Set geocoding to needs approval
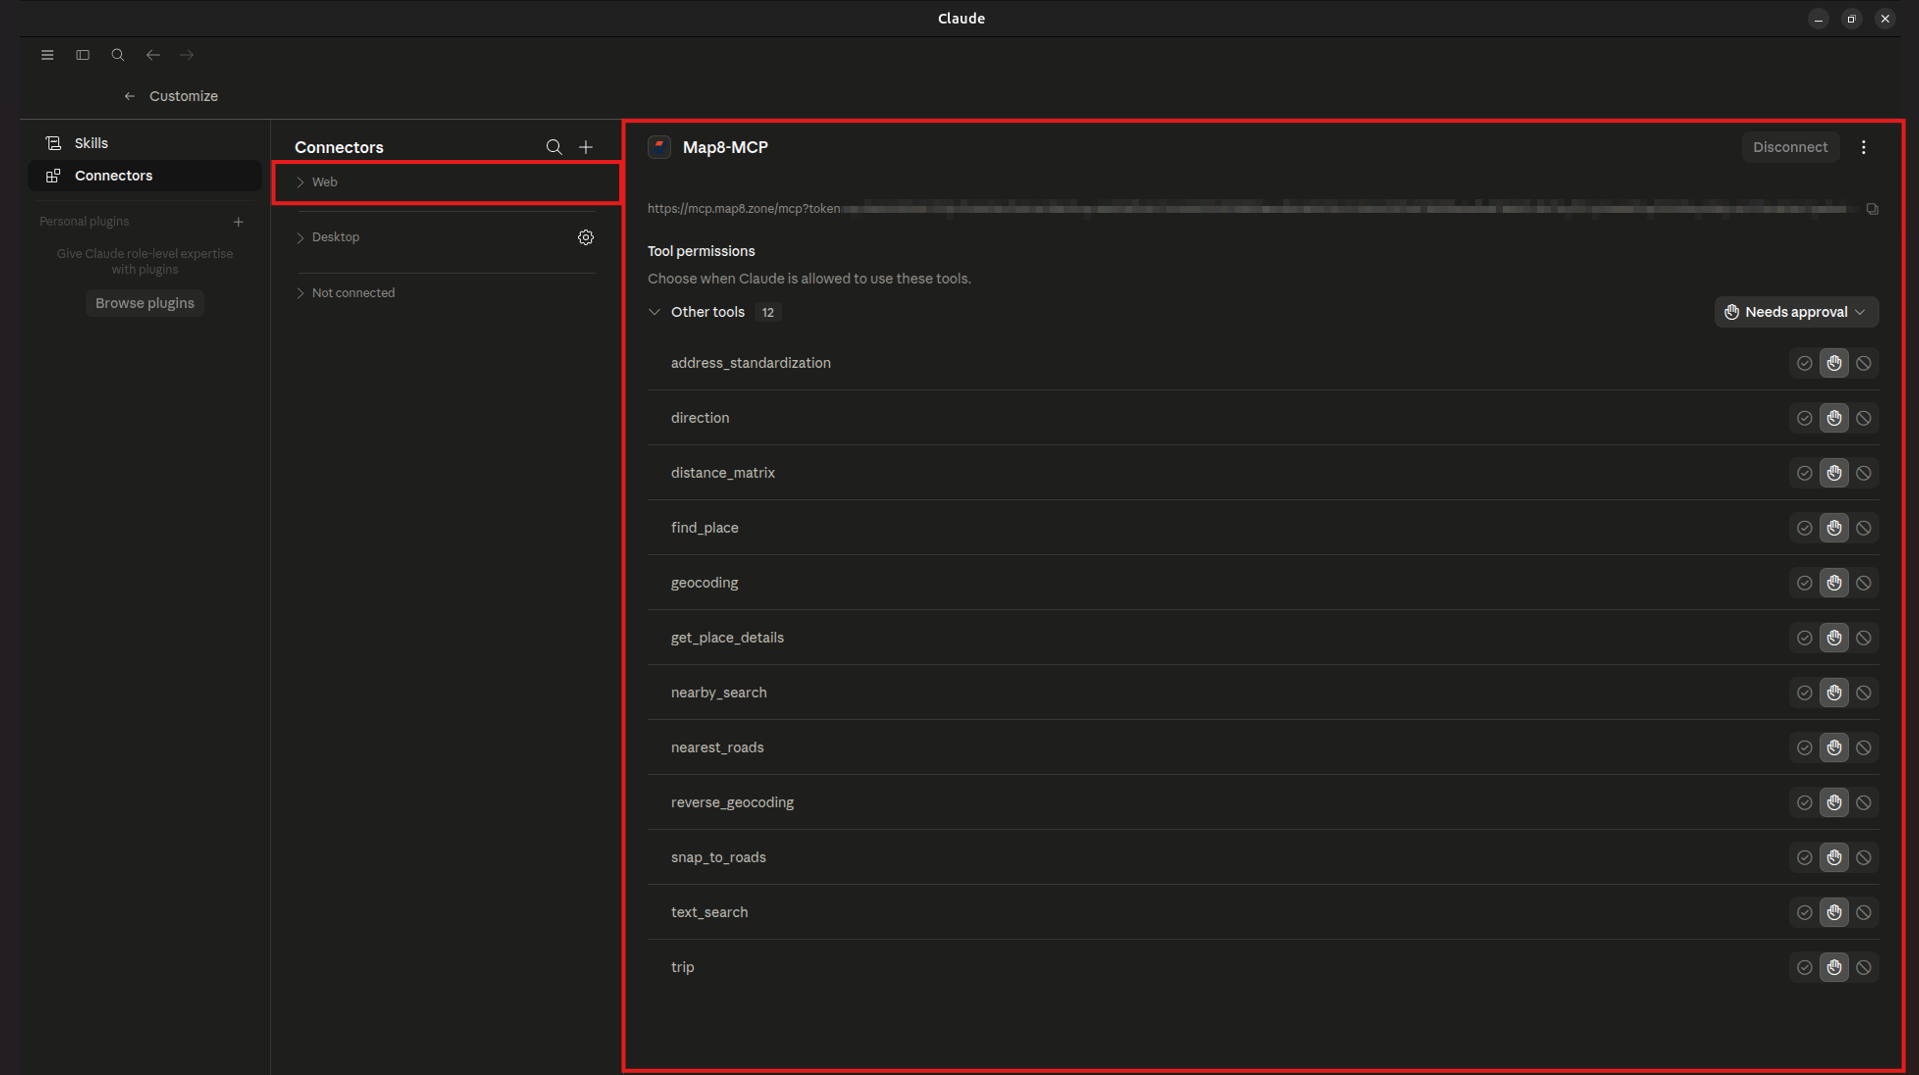 point(1834,583)
